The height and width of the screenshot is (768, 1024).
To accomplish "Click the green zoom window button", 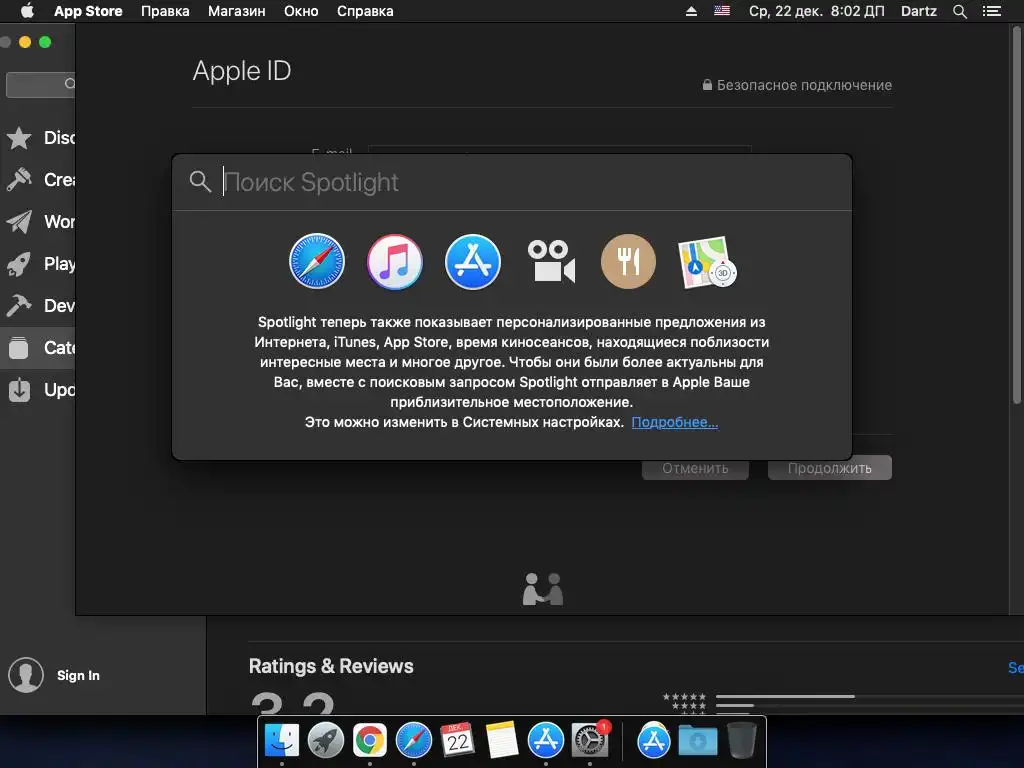I will pyautogui.click(x=45, y=42).
